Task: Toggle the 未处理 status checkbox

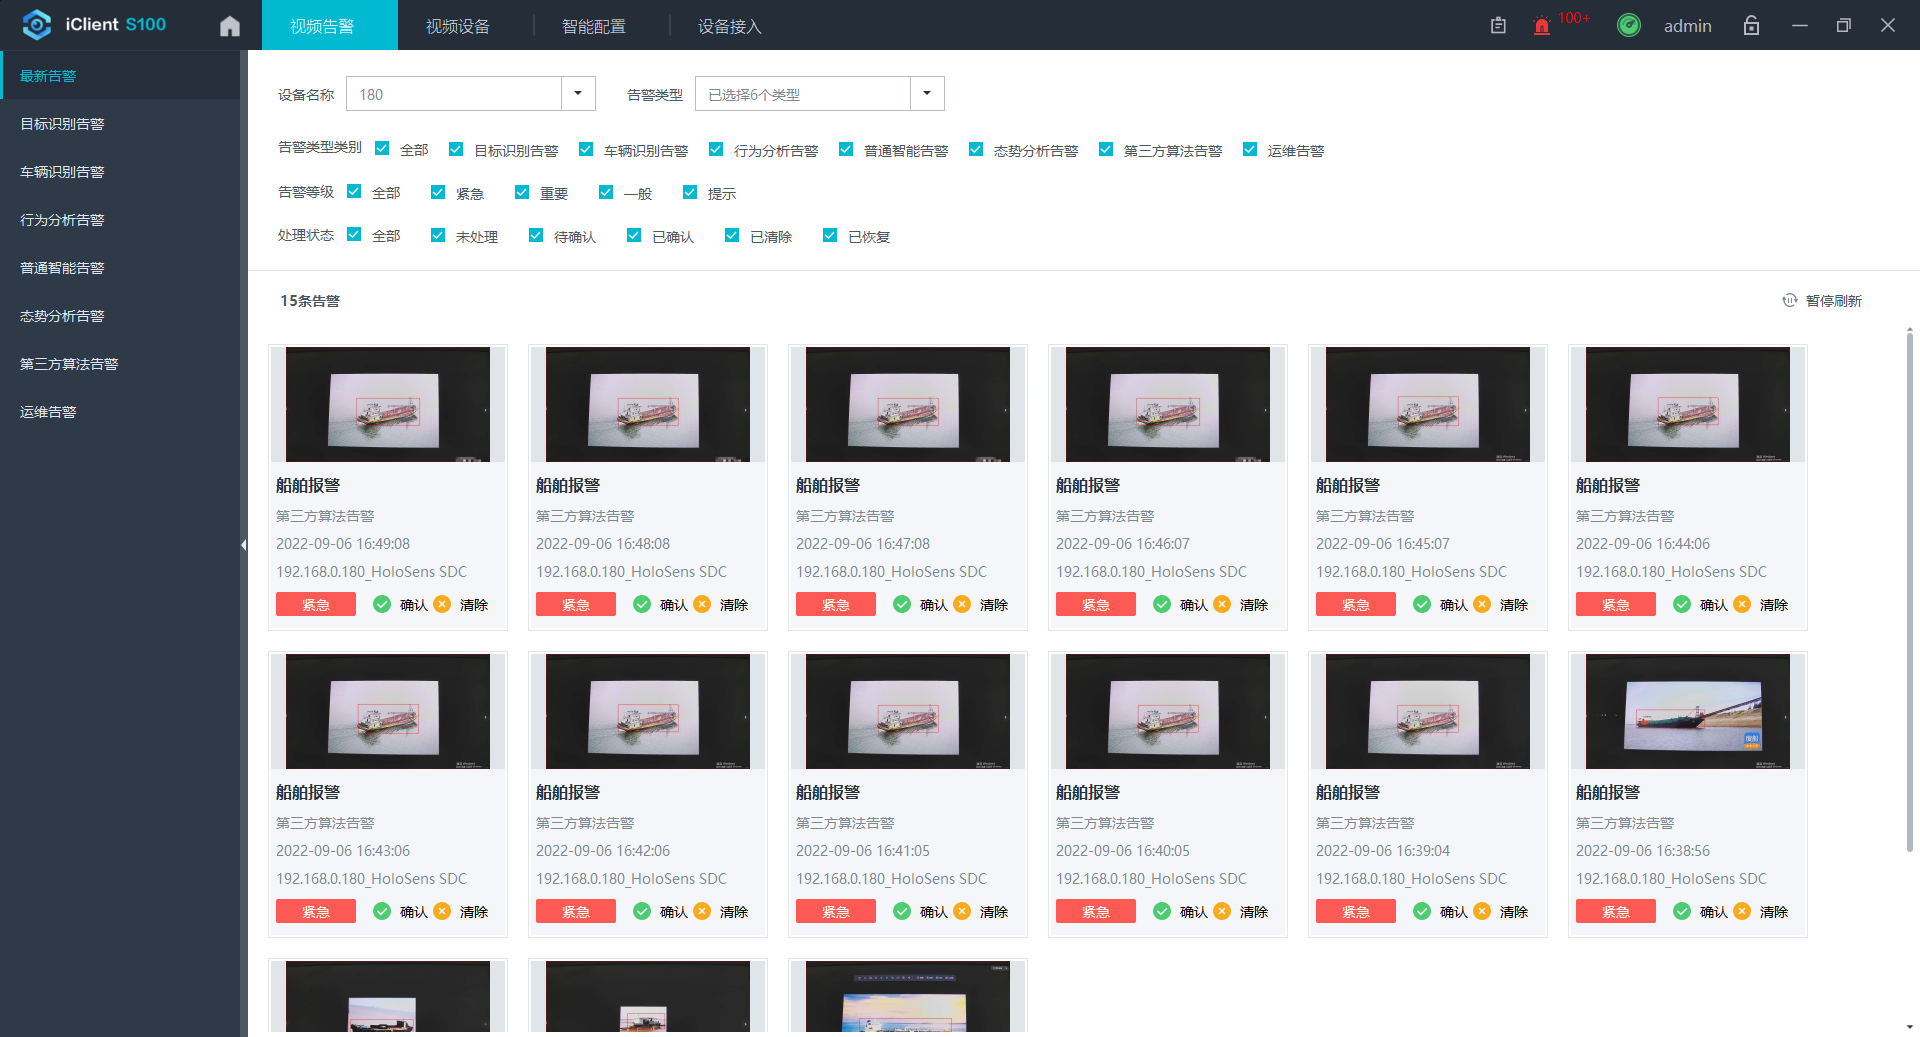Action: coord(438,236)
